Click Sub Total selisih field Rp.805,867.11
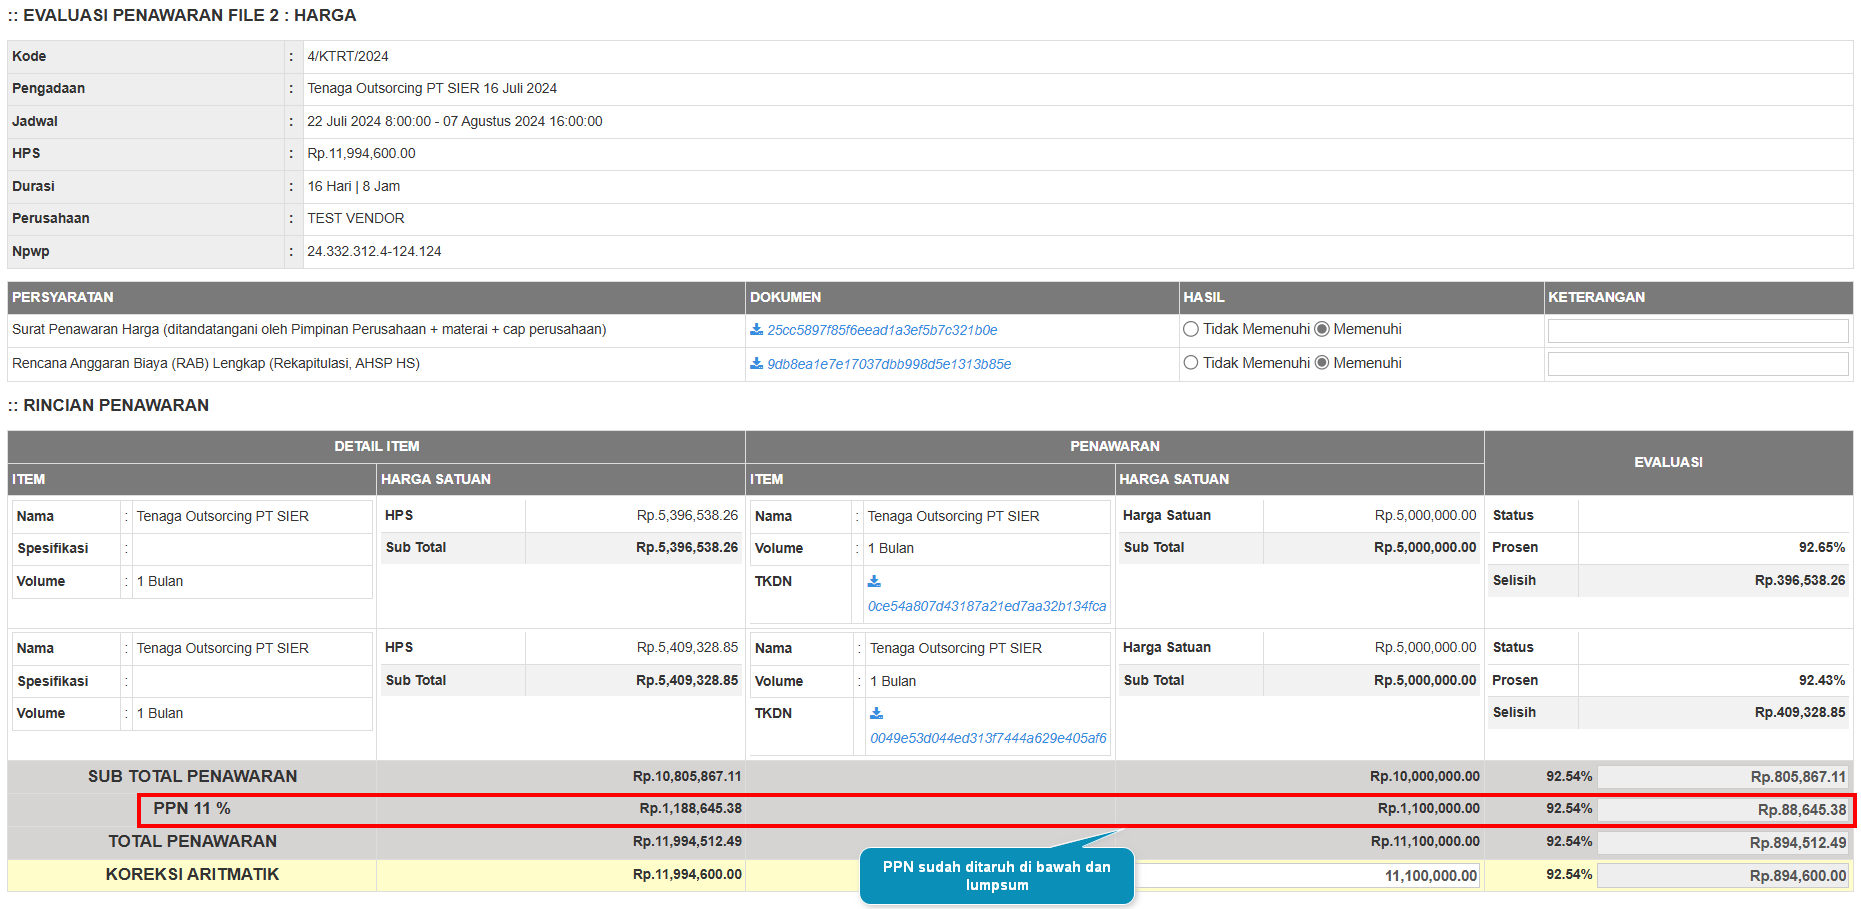This screenshot has width=1861, height=909. coord(1722,777)
